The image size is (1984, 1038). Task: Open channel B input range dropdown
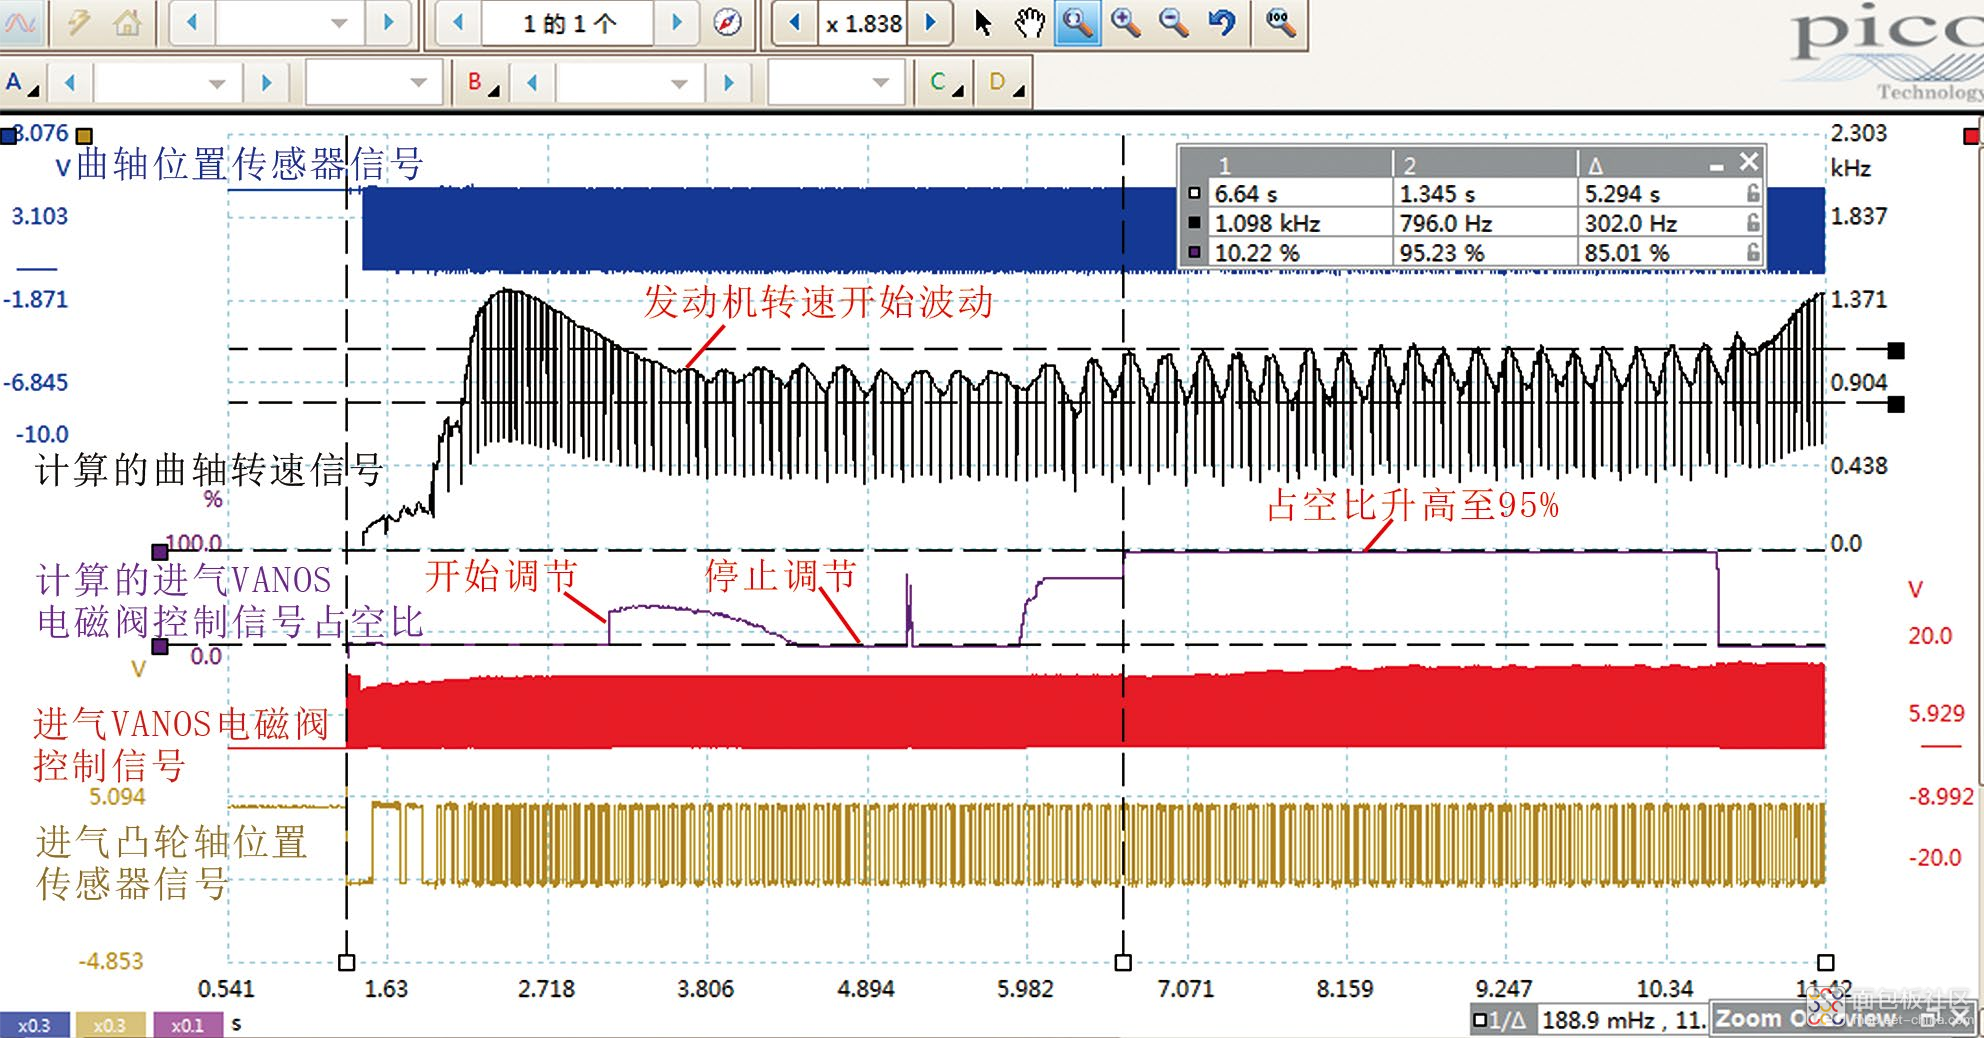pos(629,83)
